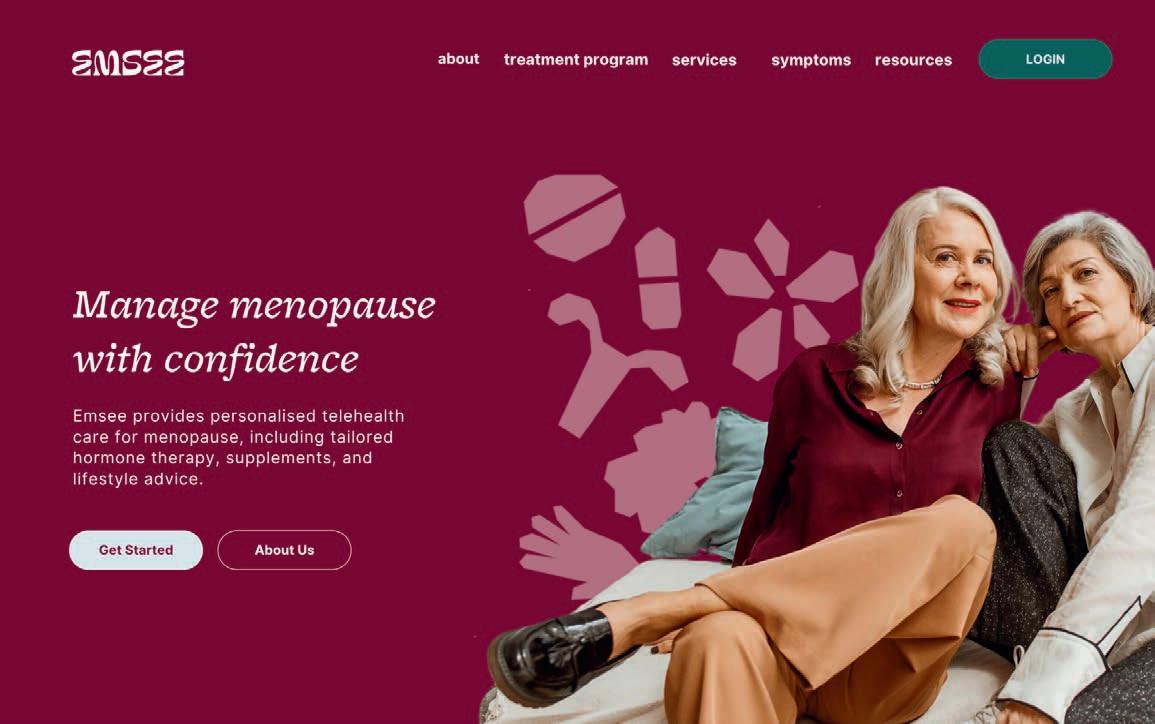This screenshot has height=724, width=1155.
Task: Open the symptoms navigation link
Action: (811, 60)
